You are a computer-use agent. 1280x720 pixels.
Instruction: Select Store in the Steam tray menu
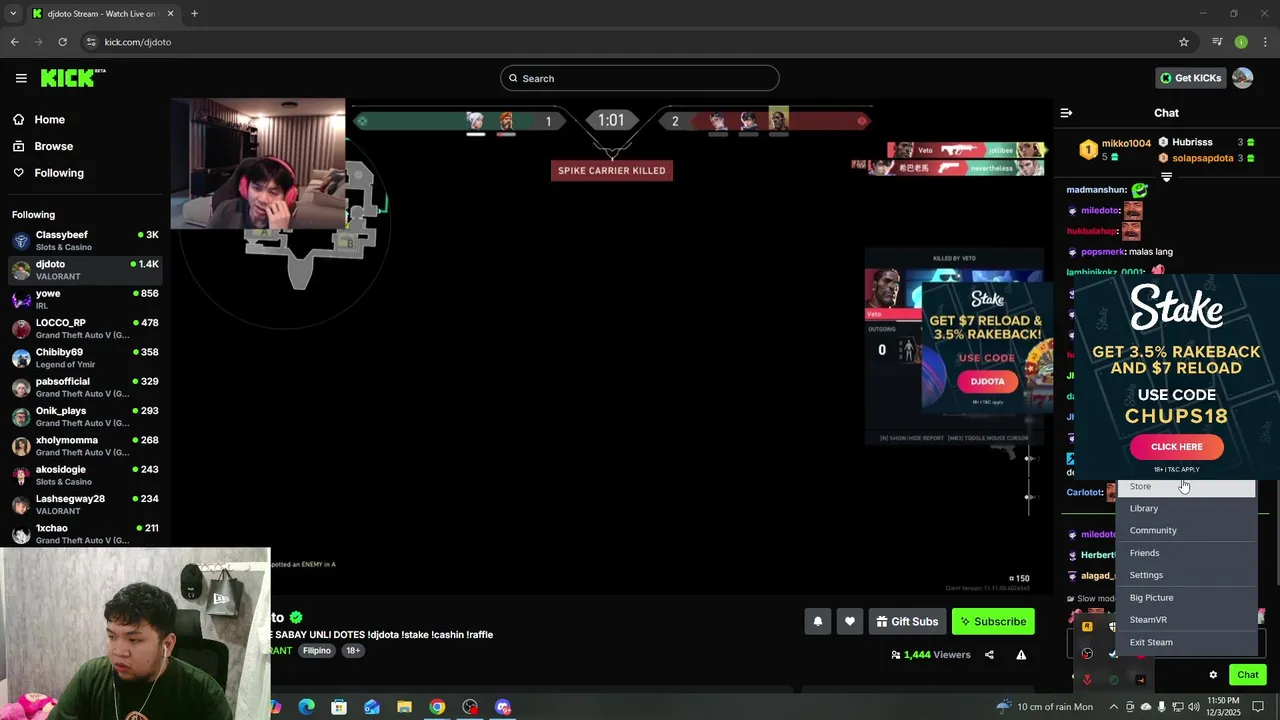point(1186,487)
